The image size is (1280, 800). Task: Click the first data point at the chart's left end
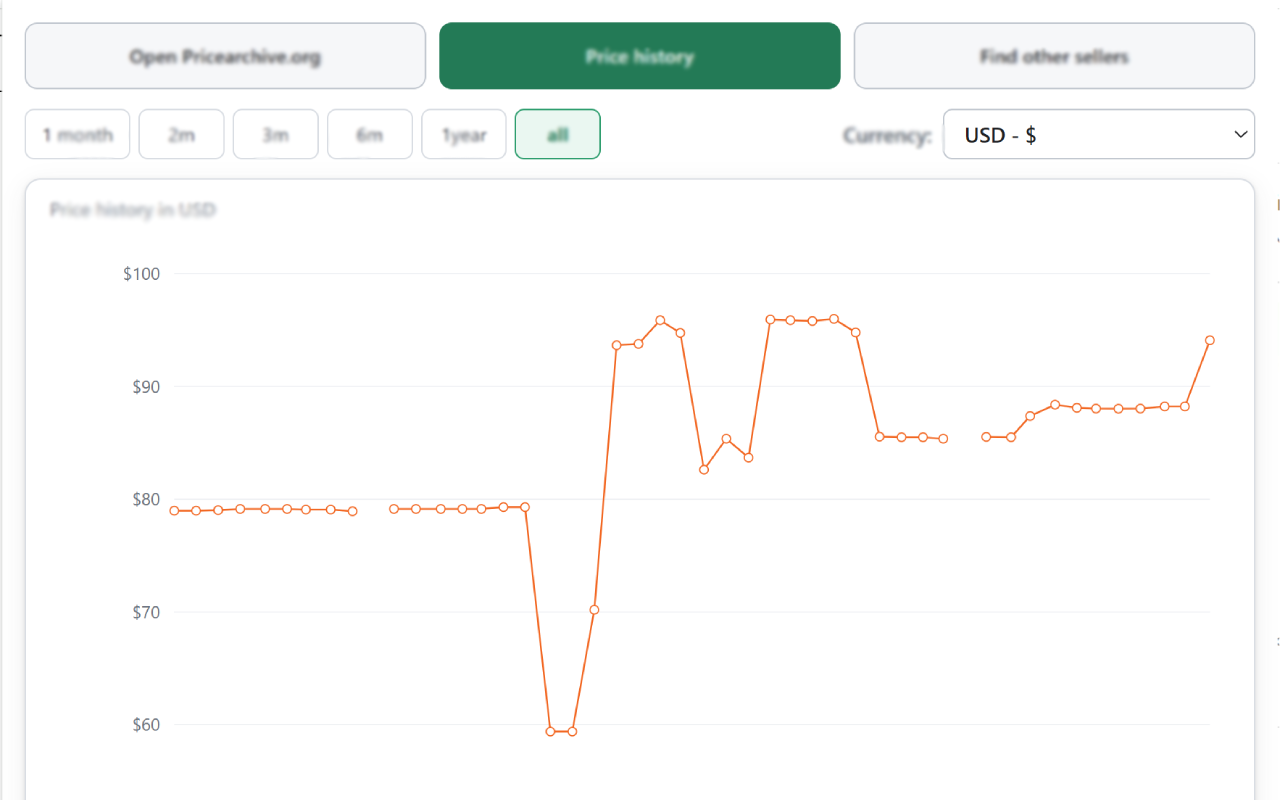[x=174, y=510]
